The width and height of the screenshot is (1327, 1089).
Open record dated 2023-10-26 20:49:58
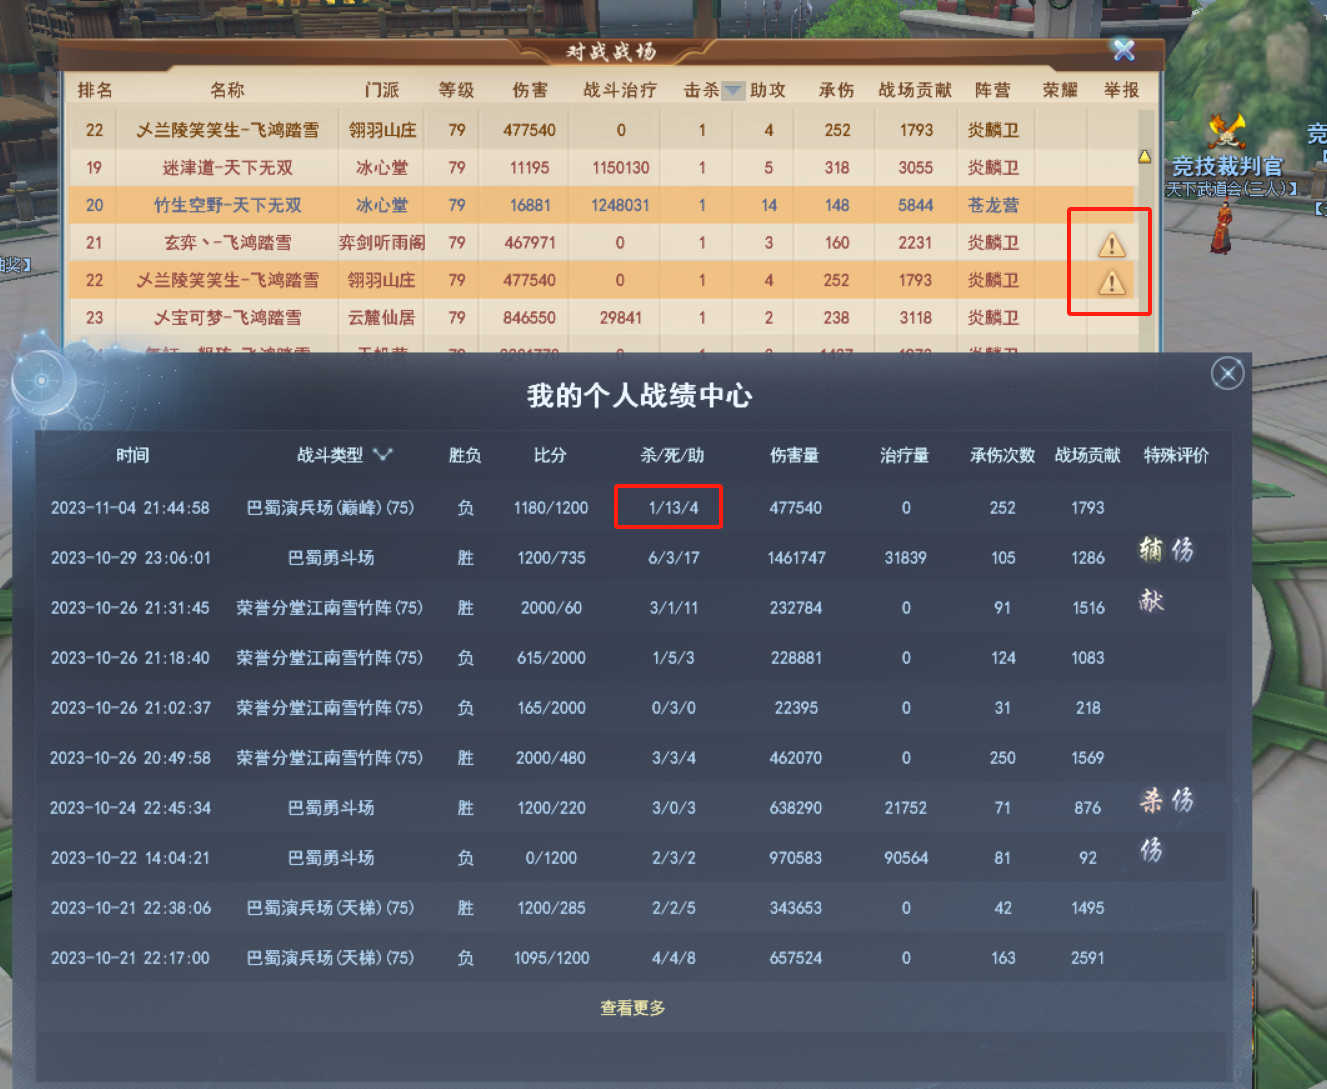pos(632,758)
